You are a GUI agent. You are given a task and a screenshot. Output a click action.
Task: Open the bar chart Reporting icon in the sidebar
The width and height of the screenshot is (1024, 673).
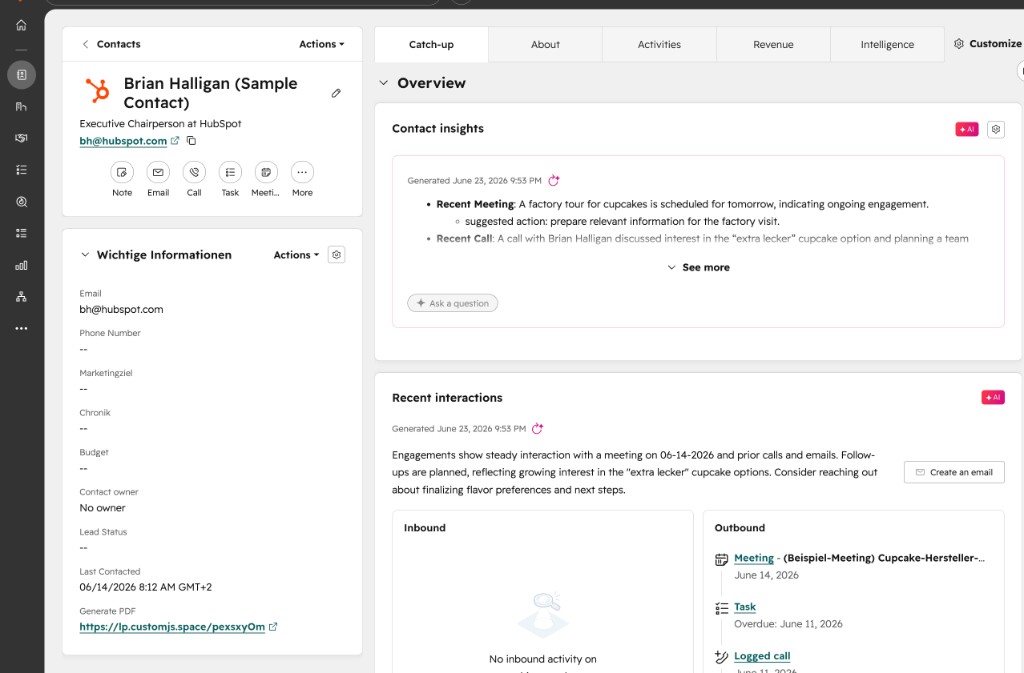(21, 265)
